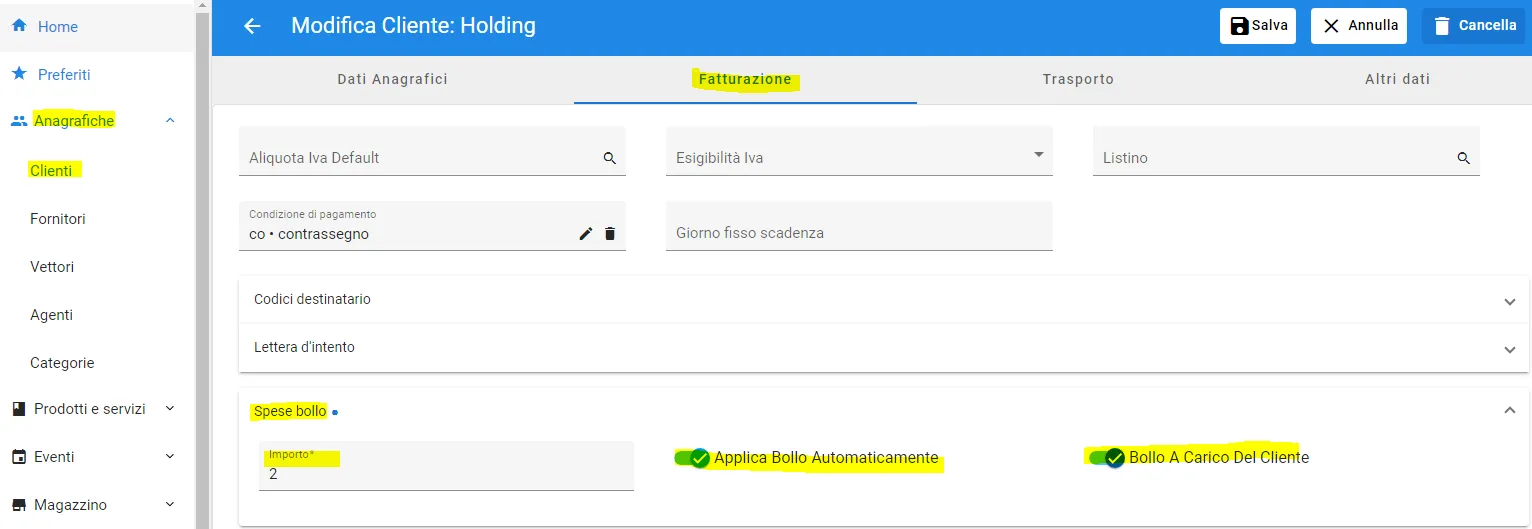This screenshot has width=1532, height=529.
Task: Open Preferiti via star icon
Action: pyautogui.click(x=18, y=74)
